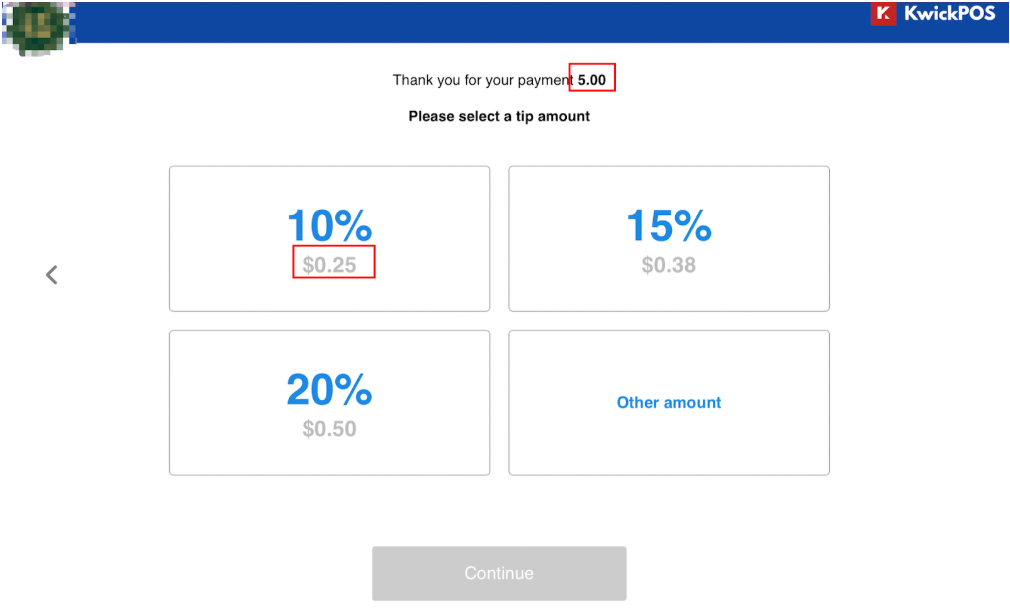Click the $0.25 tip value
The width and height of the screenshot is (1010, 616).
coord(329,265)
